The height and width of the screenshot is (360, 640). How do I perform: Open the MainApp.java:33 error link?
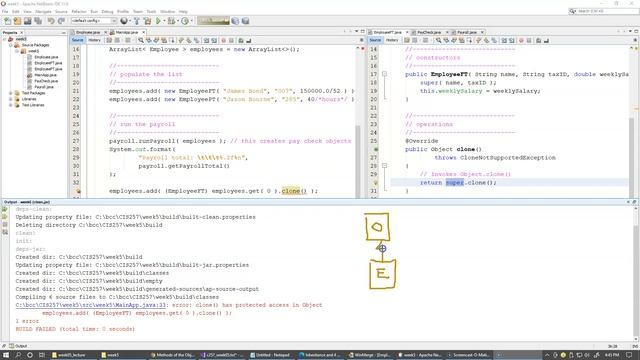click(91, 305)
